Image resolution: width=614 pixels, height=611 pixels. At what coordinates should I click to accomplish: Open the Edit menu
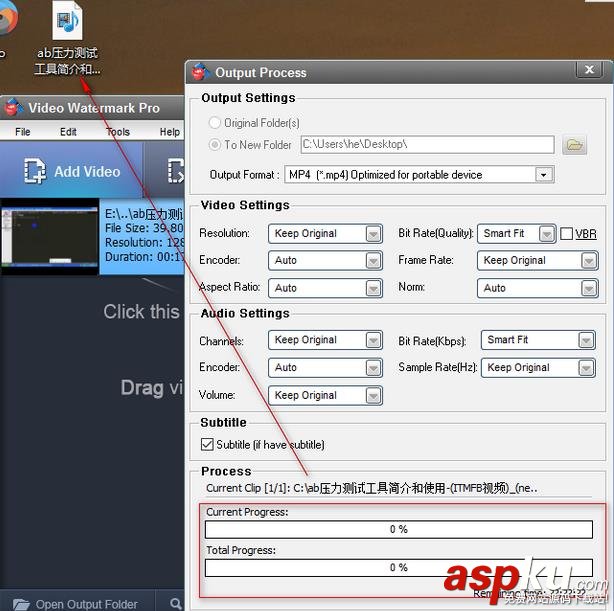pos(68,132)
